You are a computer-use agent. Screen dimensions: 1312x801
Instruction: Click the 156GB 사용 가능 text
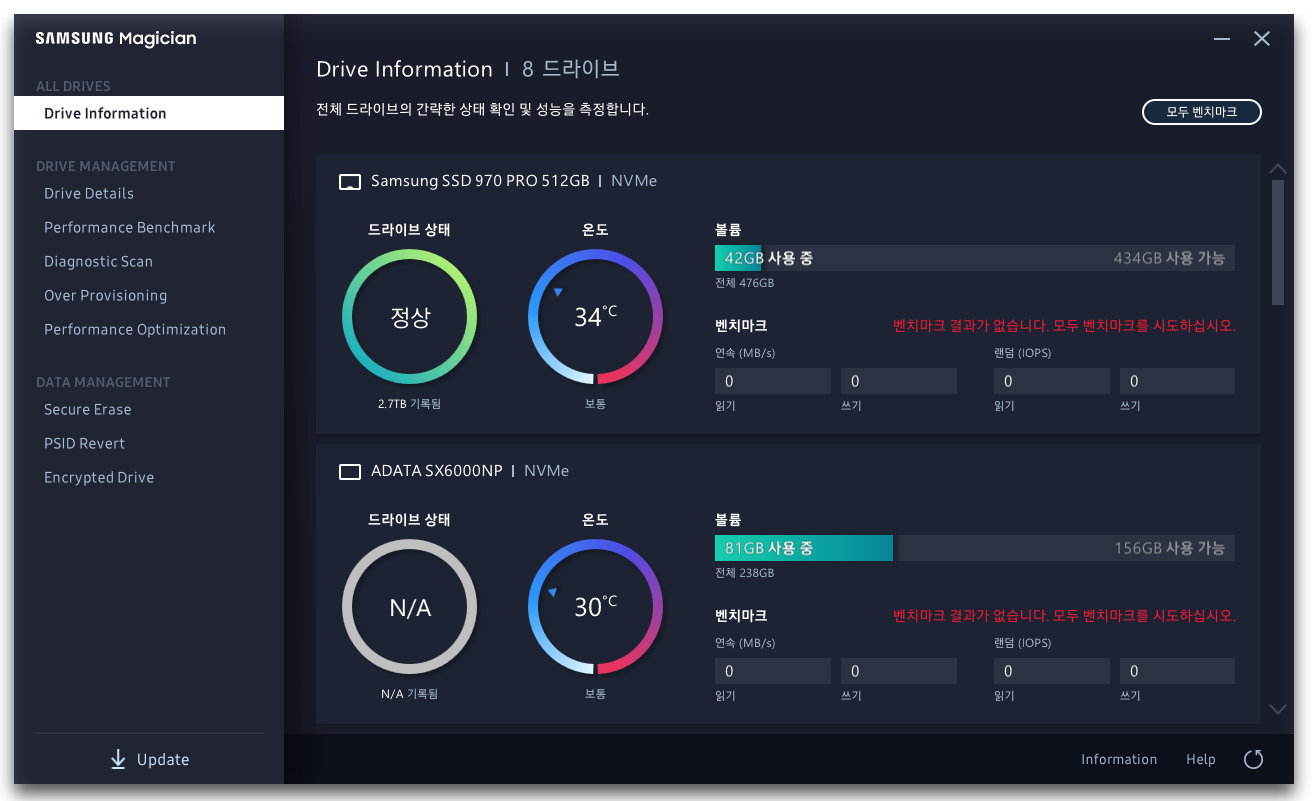pos(1169,548)
